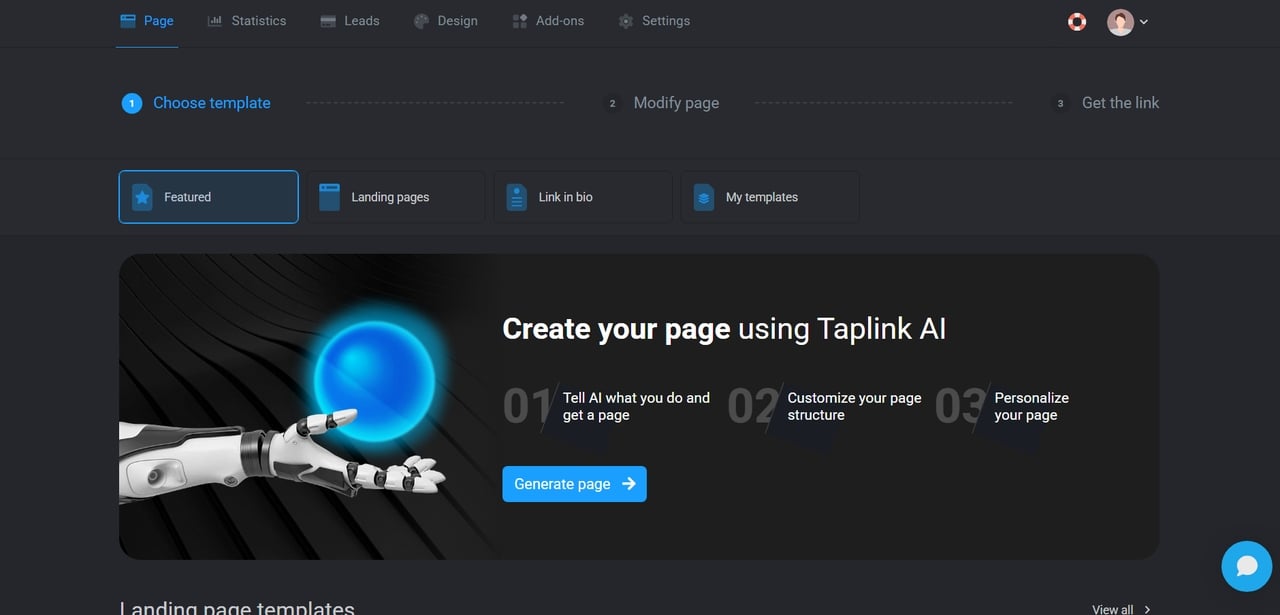Click the Personalize your page text
Image resolution: width=1280 pixels, height=615 pixels.
1031,406
